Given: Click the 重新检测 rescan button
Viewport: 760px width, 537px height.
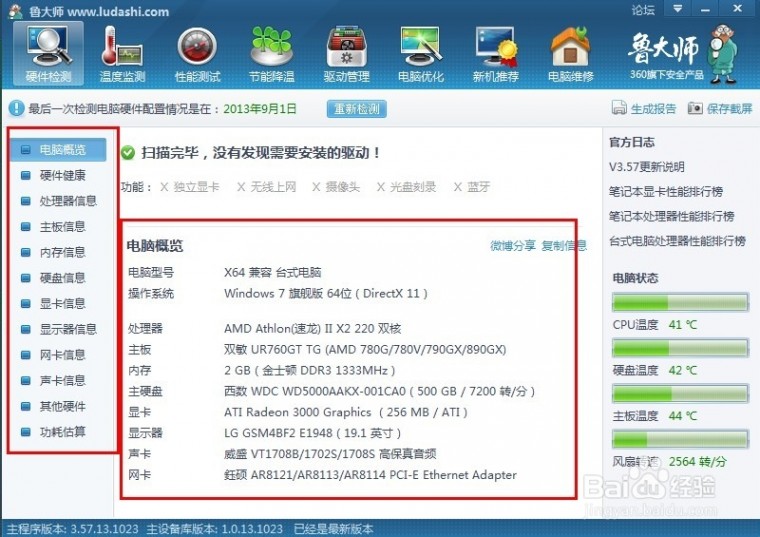Looking at the screenshot, I should click(357, 109).
